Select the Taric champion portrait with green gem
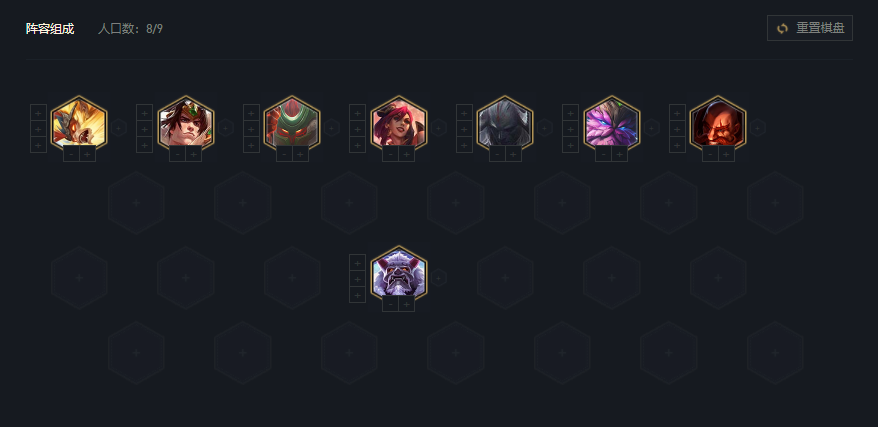The height and width of the screenshot is (427, 878). [x=185, y=124]
